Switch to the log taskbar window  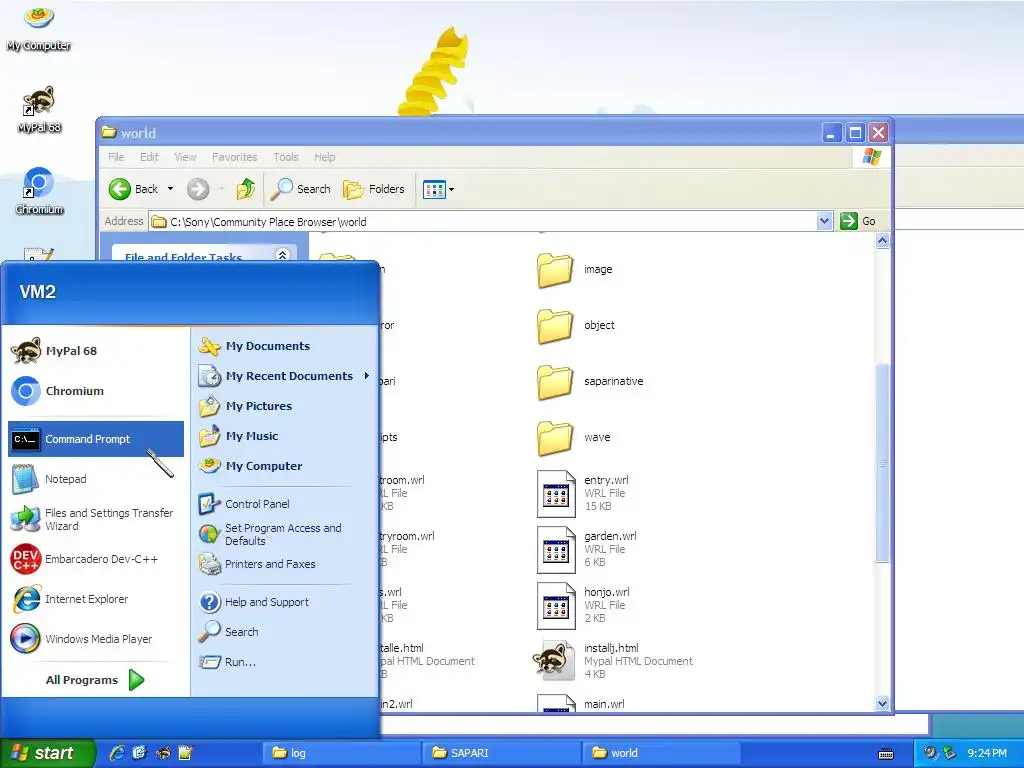(340, 753)
